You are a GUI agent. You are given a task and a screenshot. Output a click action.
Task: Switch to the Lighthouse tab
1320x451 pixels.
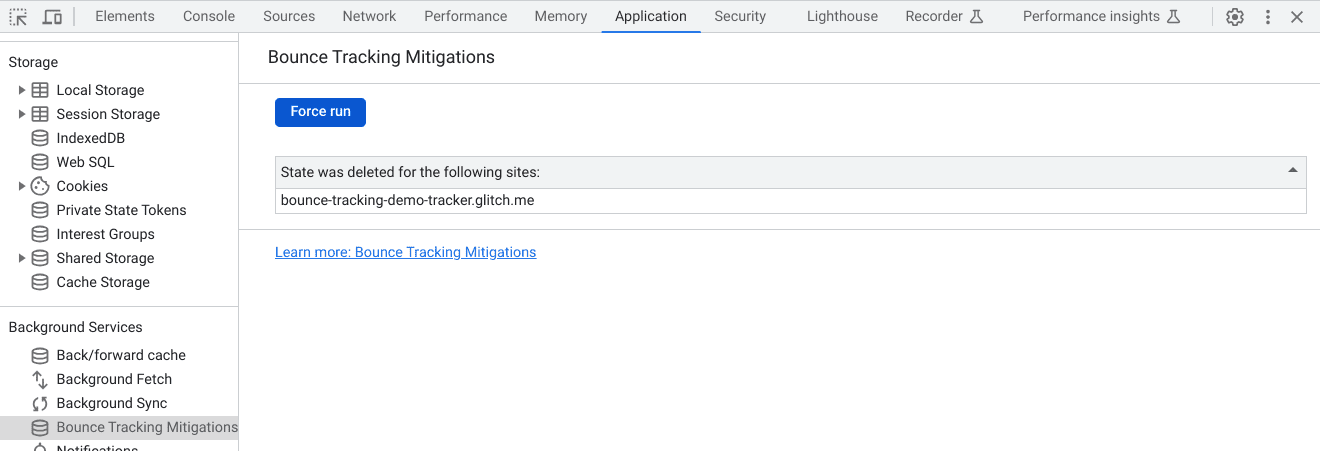(842, 17)
